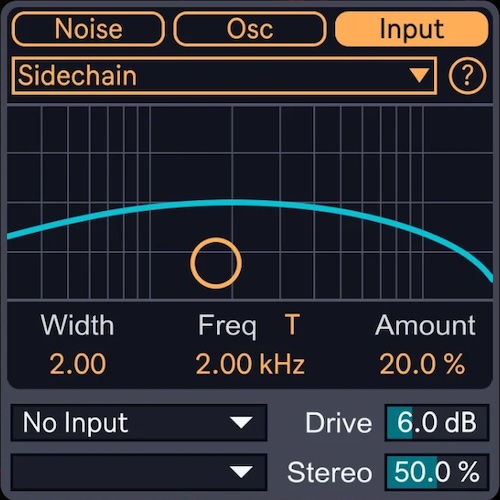Open the question mark help icon
This screenshot has width=500, height=500.
467,76
